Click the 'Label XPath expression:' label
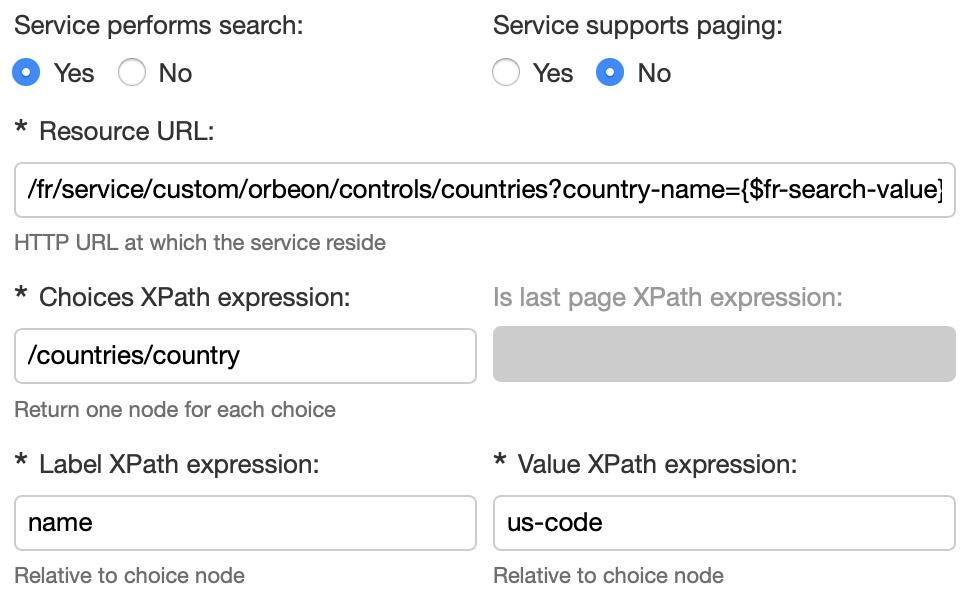 (179, 464)
